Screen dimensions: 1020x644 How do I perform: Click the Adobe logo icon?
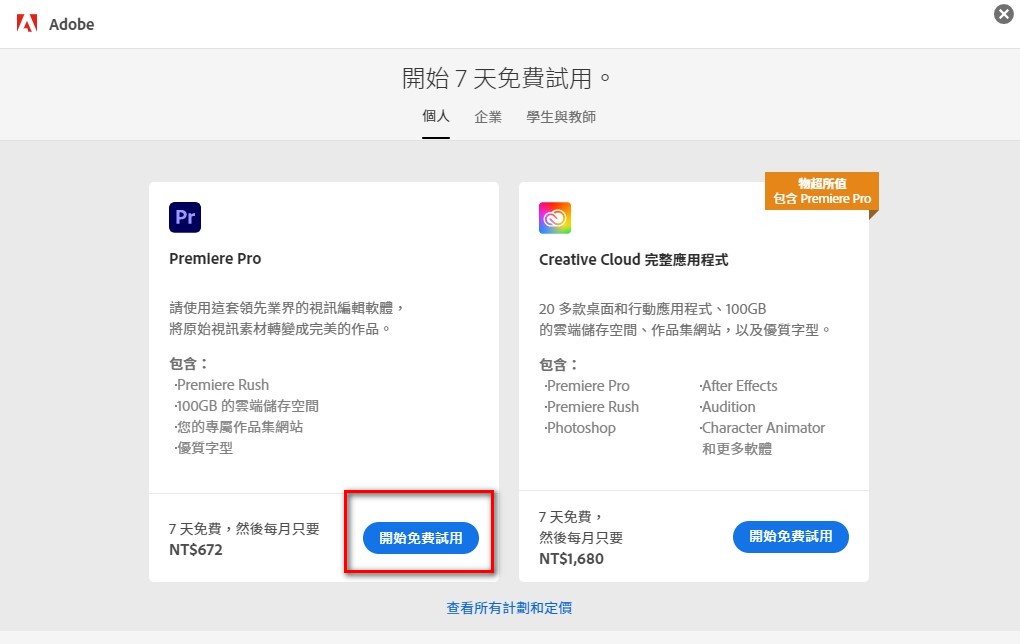tap(28, 23)
